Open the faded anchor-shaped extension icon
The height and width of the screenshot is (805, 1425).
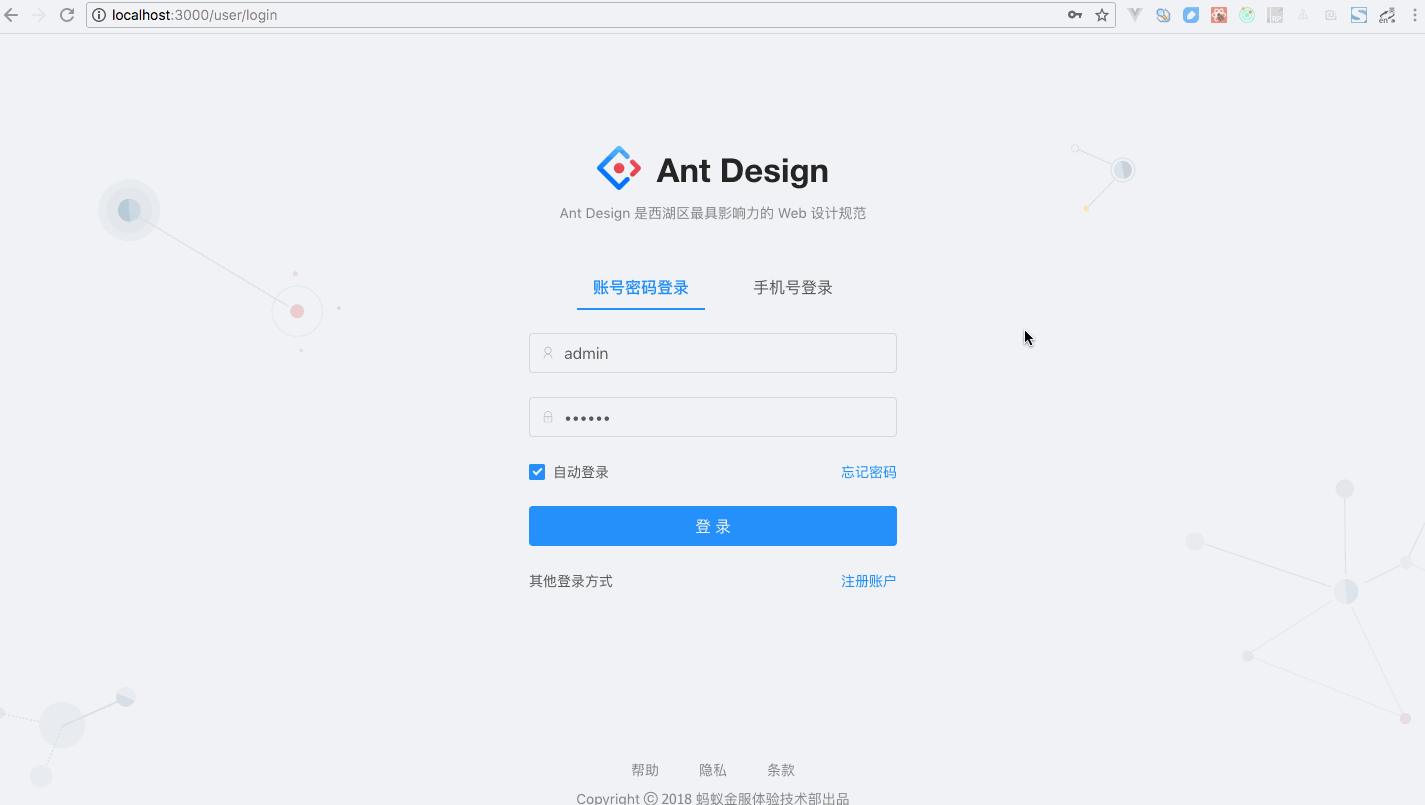click(x=1303, y=15)
